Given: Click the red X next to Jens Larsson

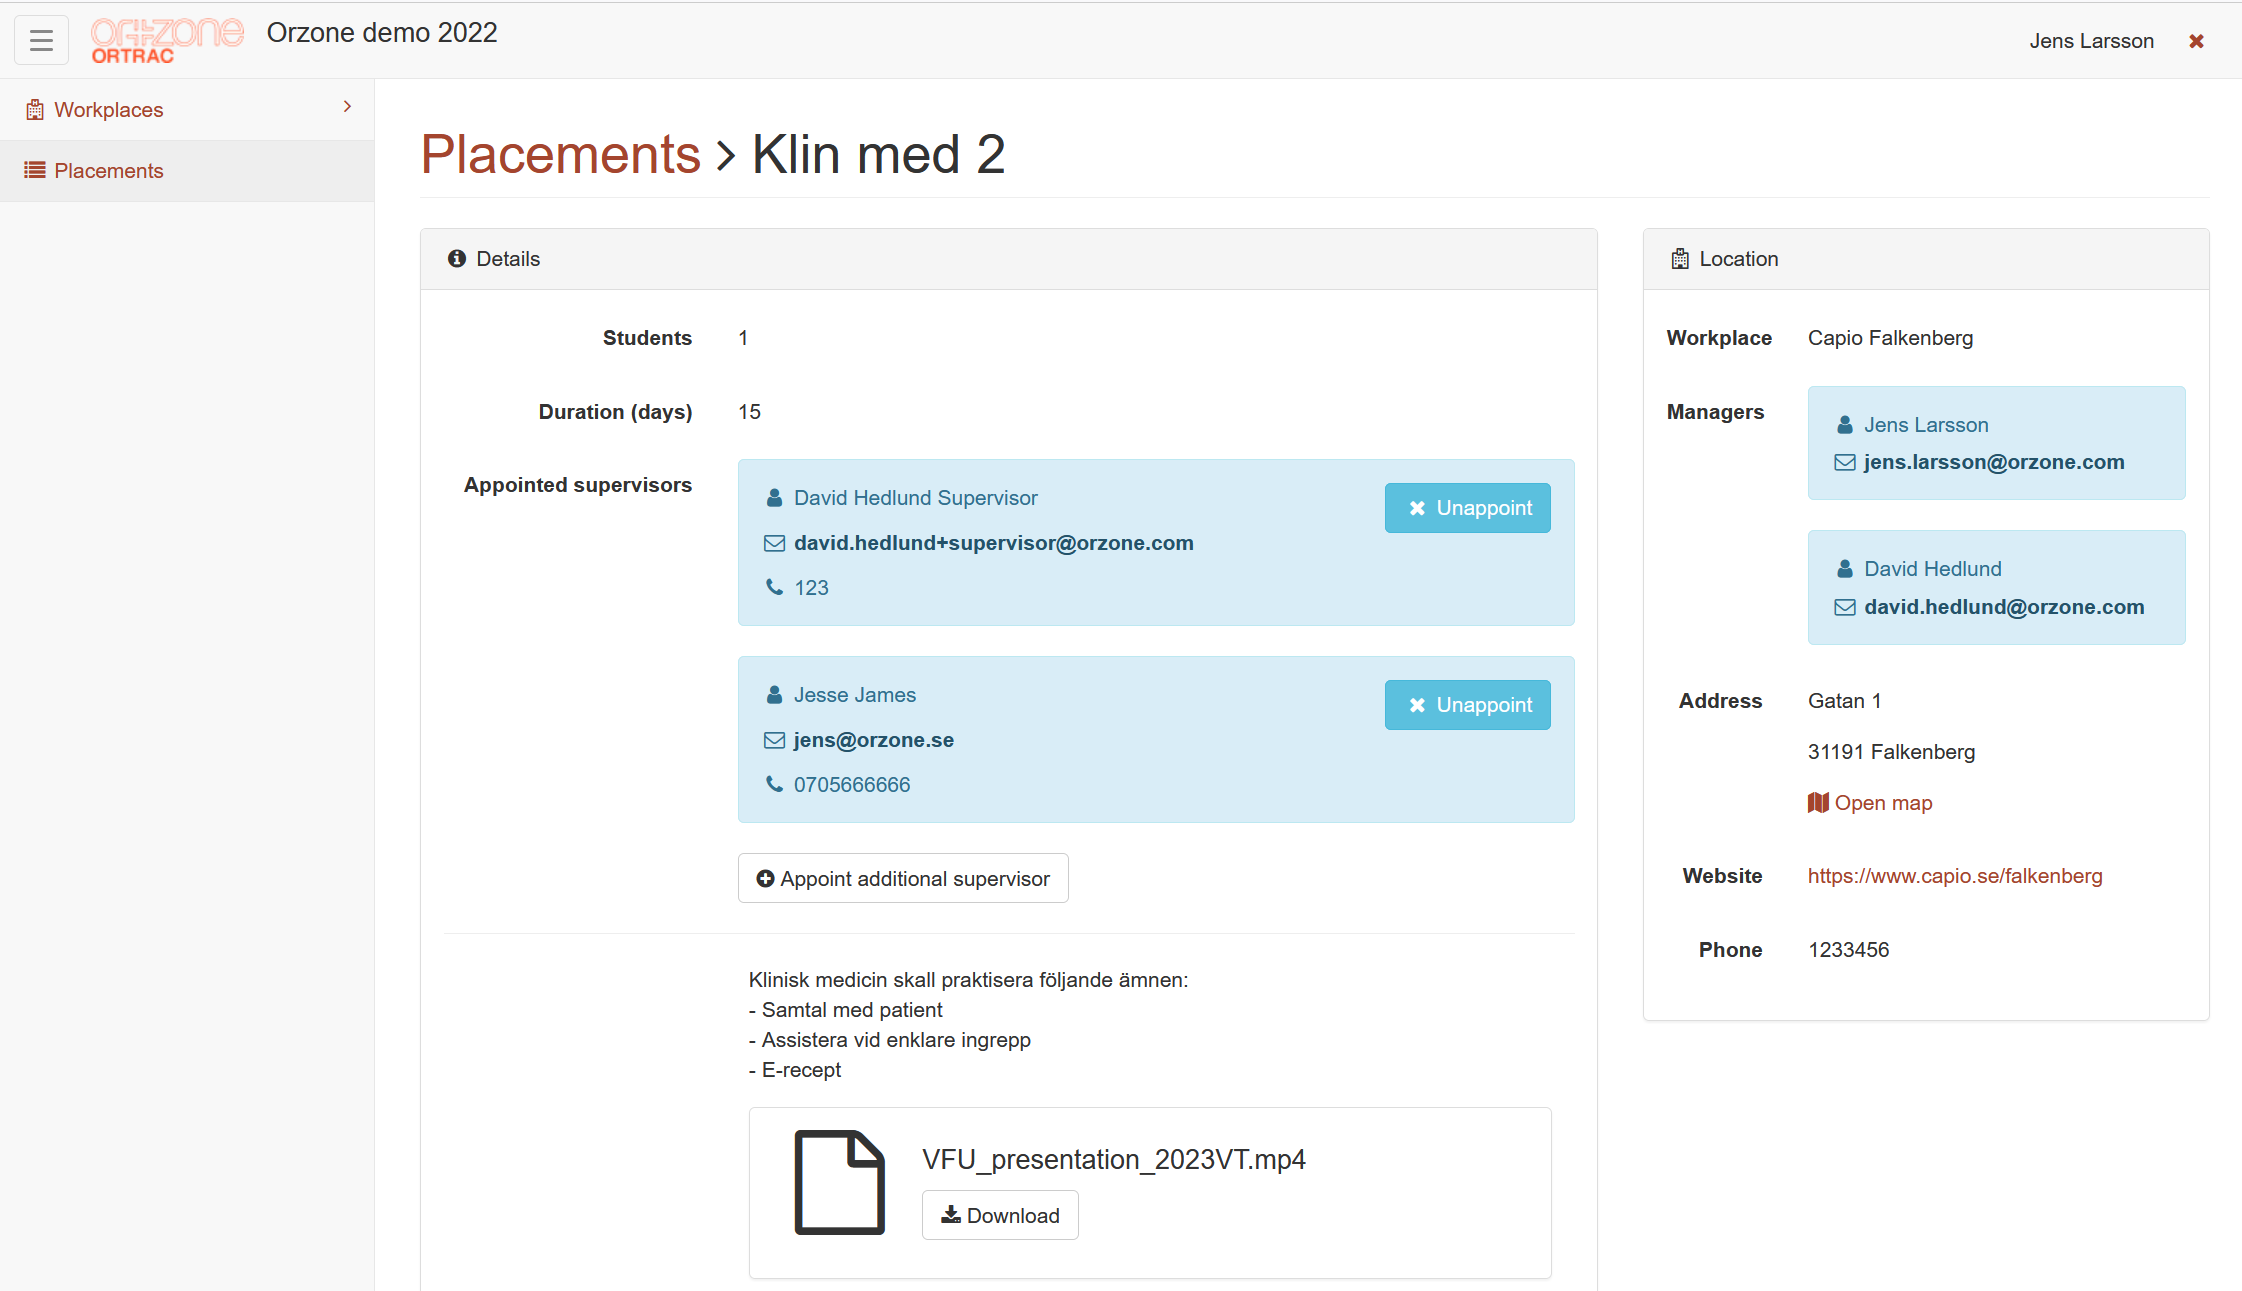Looking at the screenshot, I should [2196, 41].
